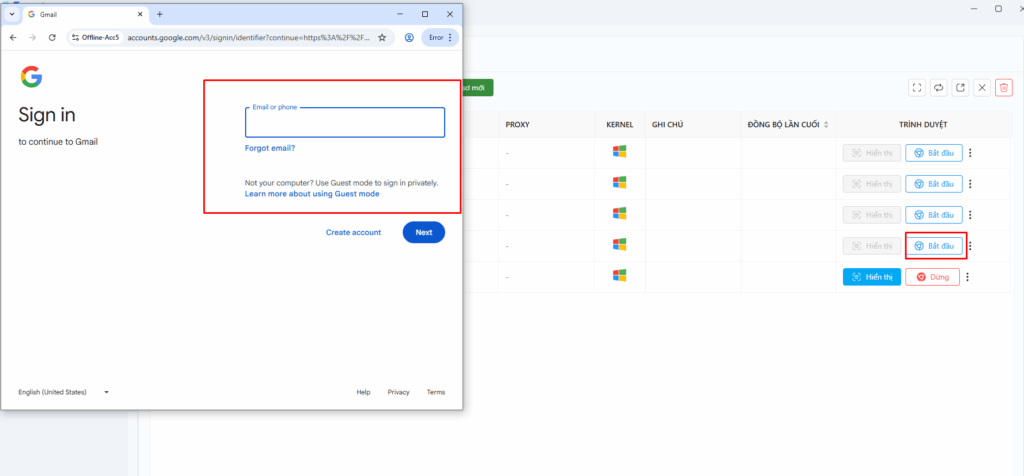Open the Chrome profile avatar icon
1024x476 pixels.
point(409,37)
